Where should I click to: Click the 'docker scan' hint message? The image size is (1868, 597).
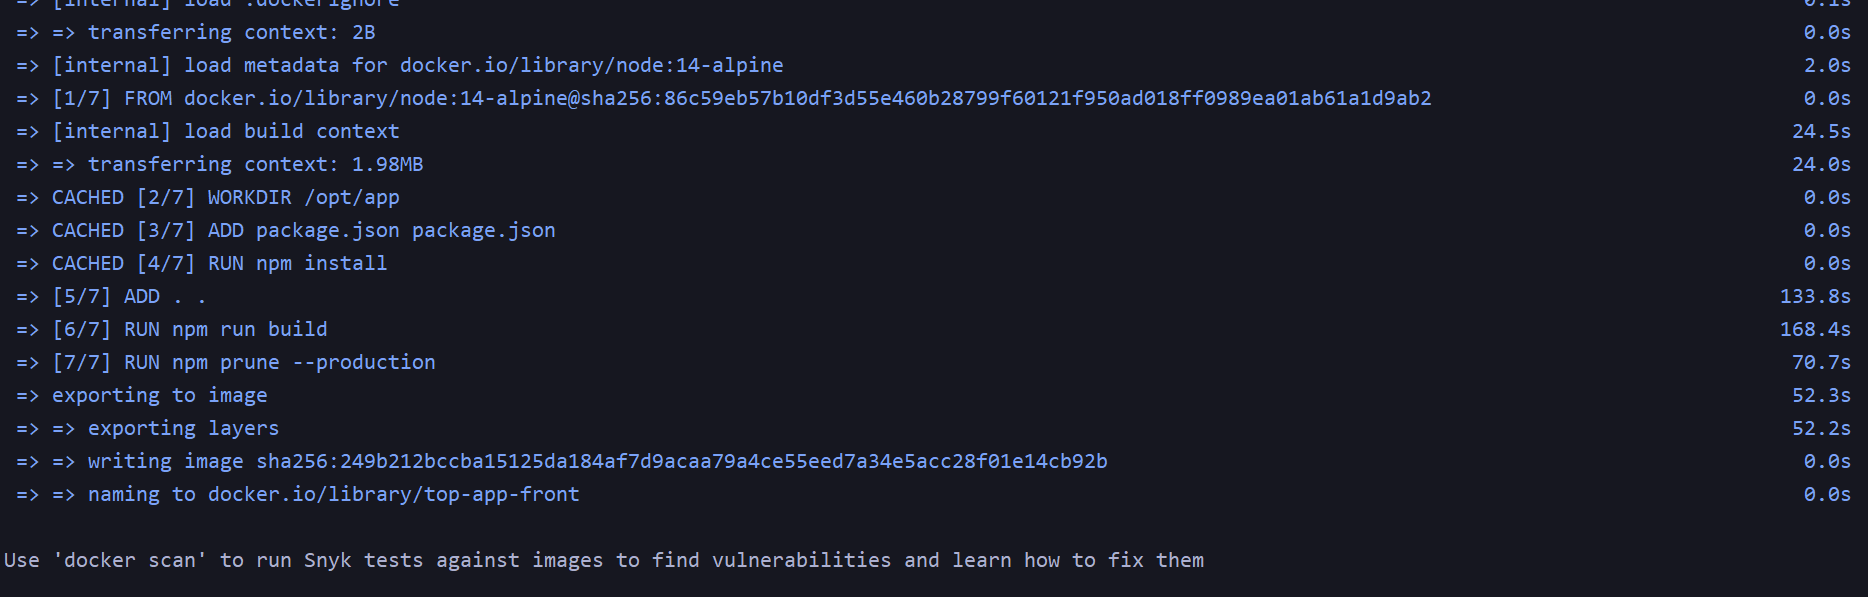pyautogui.click(x=604, y=560)
